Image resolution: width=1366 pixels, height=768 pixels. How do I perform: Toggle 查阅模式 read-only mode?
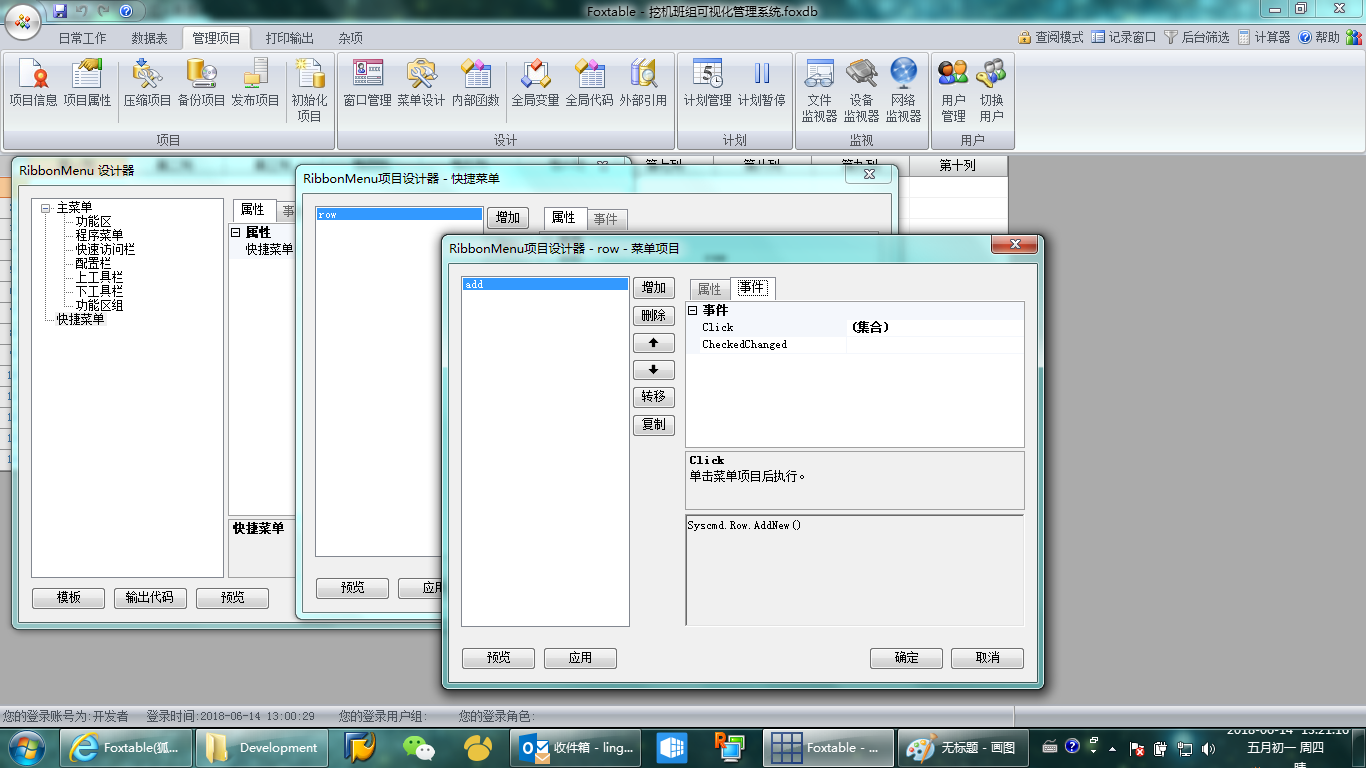click(1050, 37)
